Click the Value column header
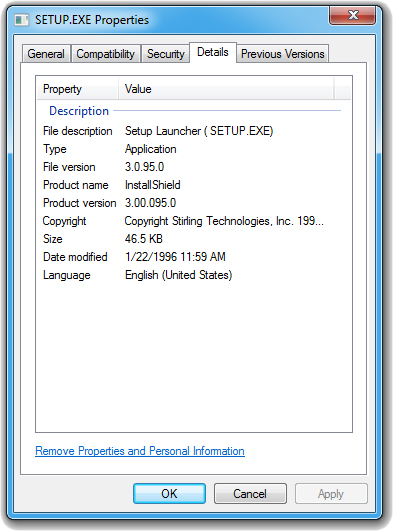 tap(226, 89)
